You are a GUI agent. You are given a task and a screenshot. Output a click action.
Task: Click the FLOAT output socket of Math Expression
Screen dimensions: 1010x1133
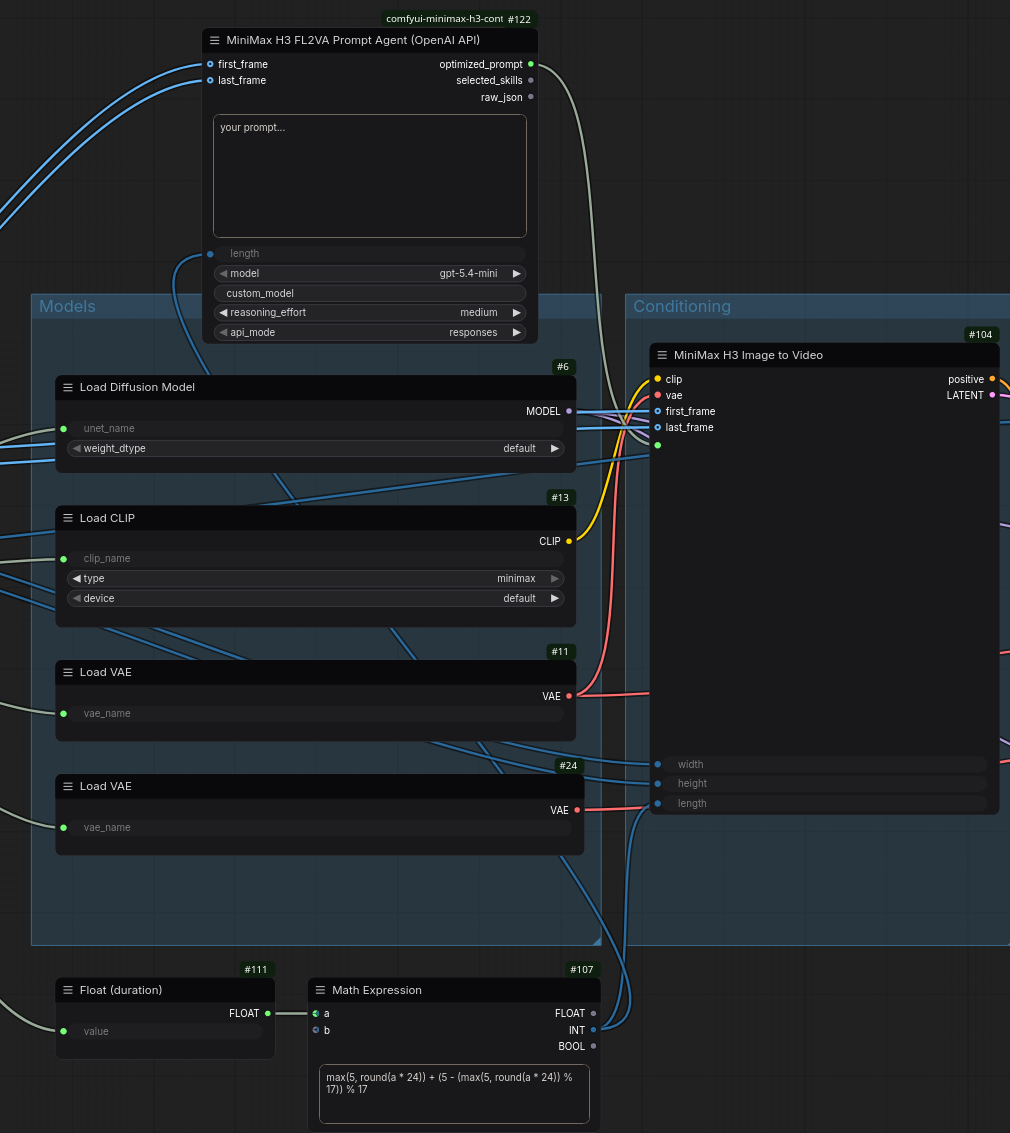tap(593, 1013)
